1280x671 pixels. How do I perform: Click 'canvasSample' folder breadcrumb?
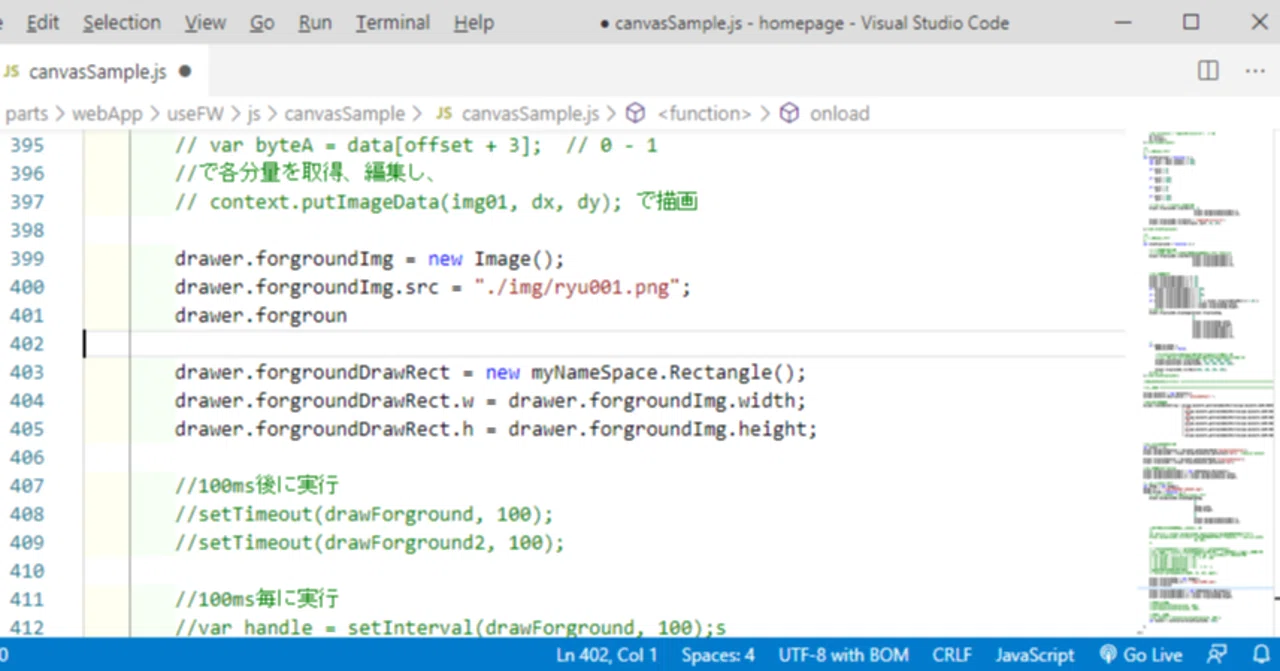coord(345,114)
